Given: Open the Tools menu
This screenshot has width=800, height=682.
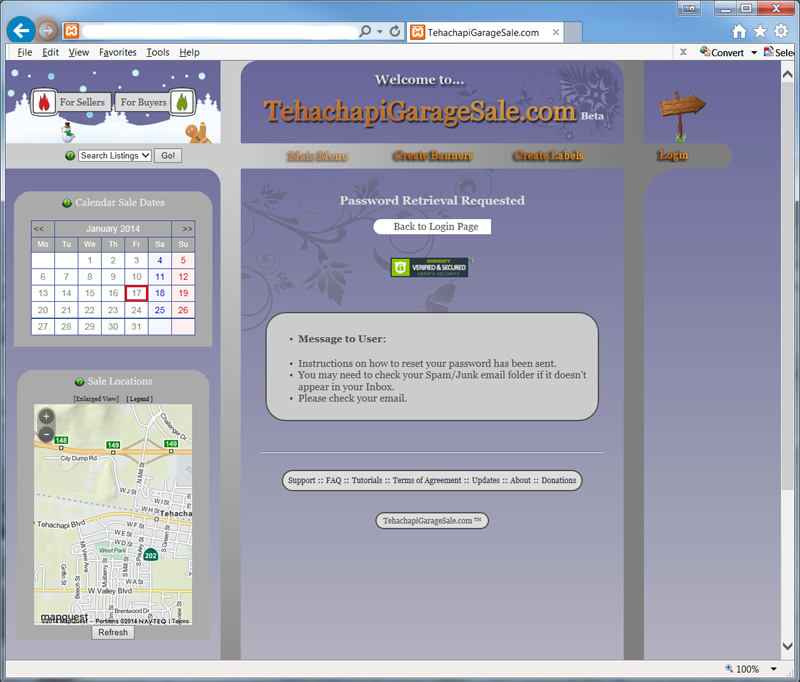Looking at the screenshot, I should tap(158, 52).
